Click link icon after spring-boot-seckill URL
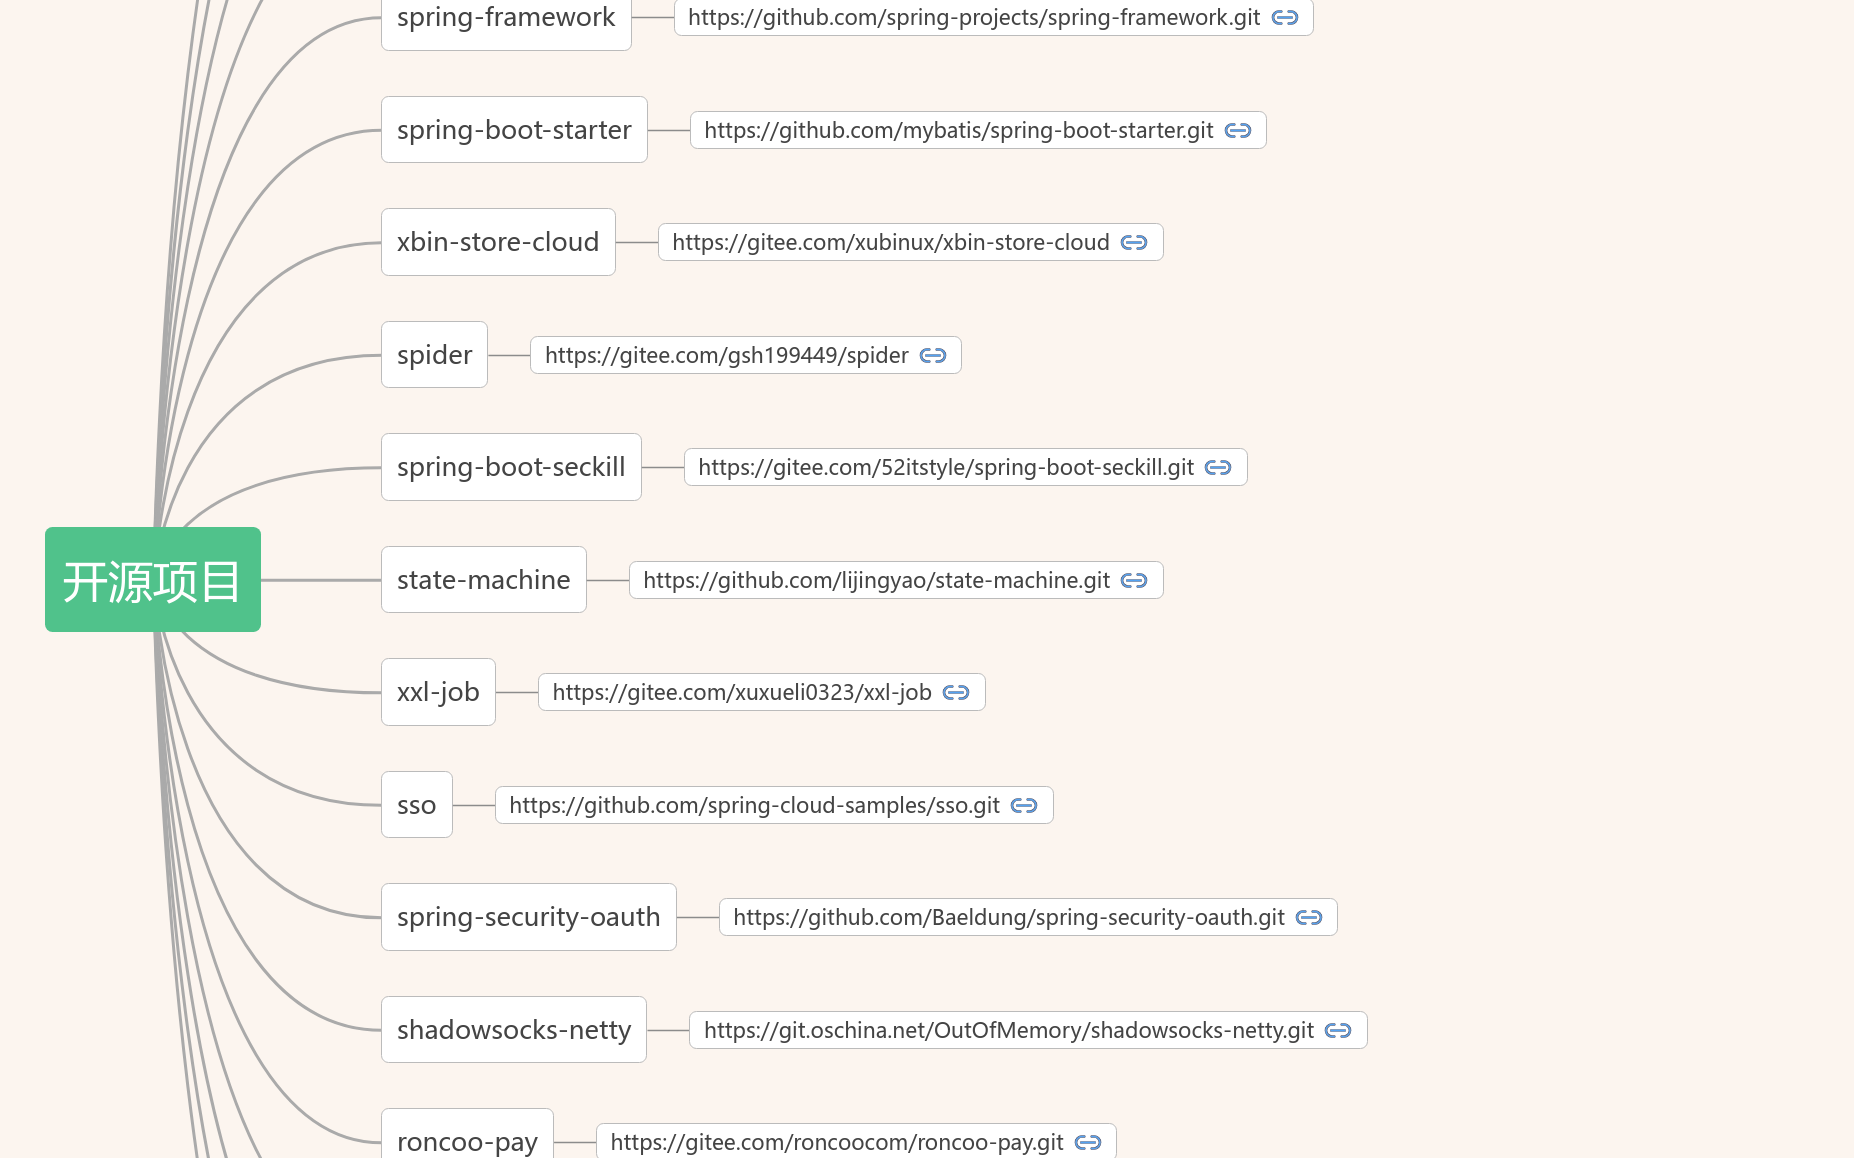The height and width of the screenshot is (1158, 1854). [1218, 468]
